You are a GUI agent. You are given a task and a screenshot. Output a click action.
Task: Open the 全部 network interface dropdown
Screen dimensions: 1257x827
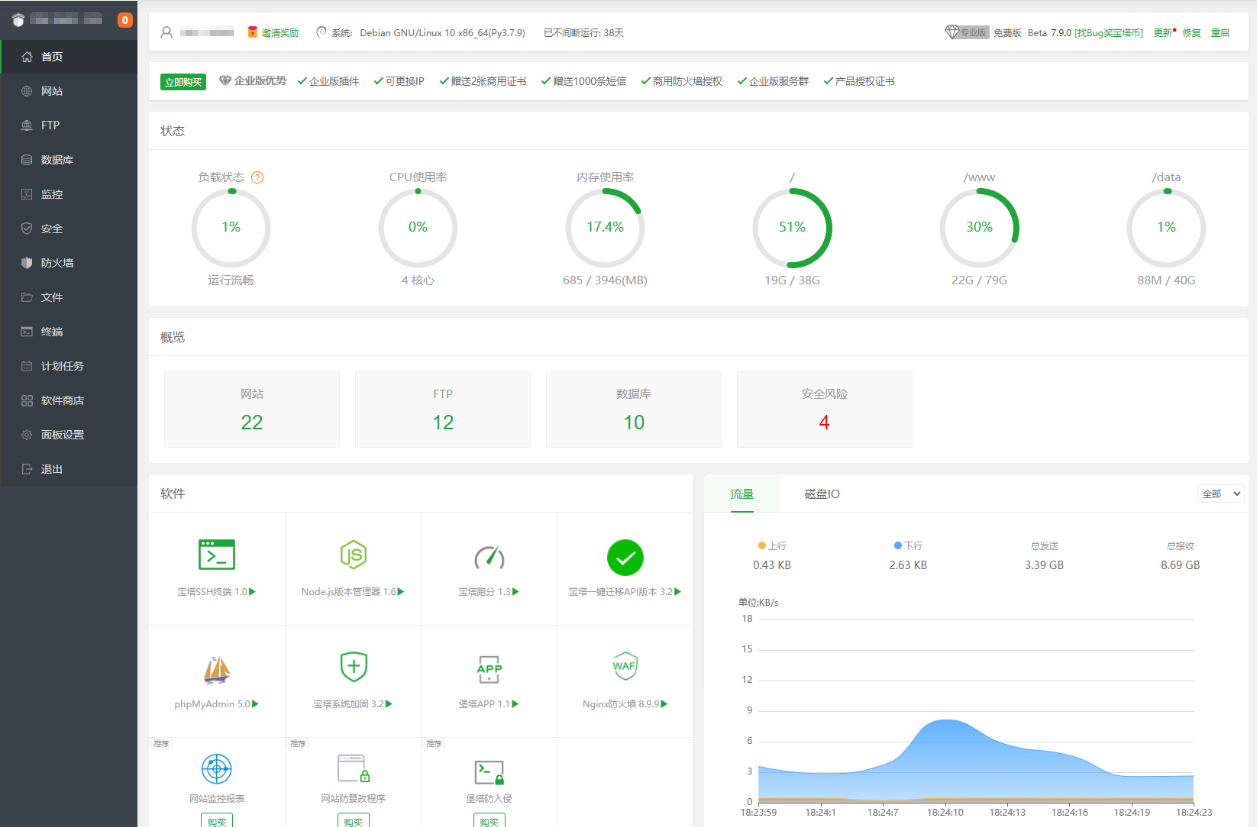pos(1220,493)
